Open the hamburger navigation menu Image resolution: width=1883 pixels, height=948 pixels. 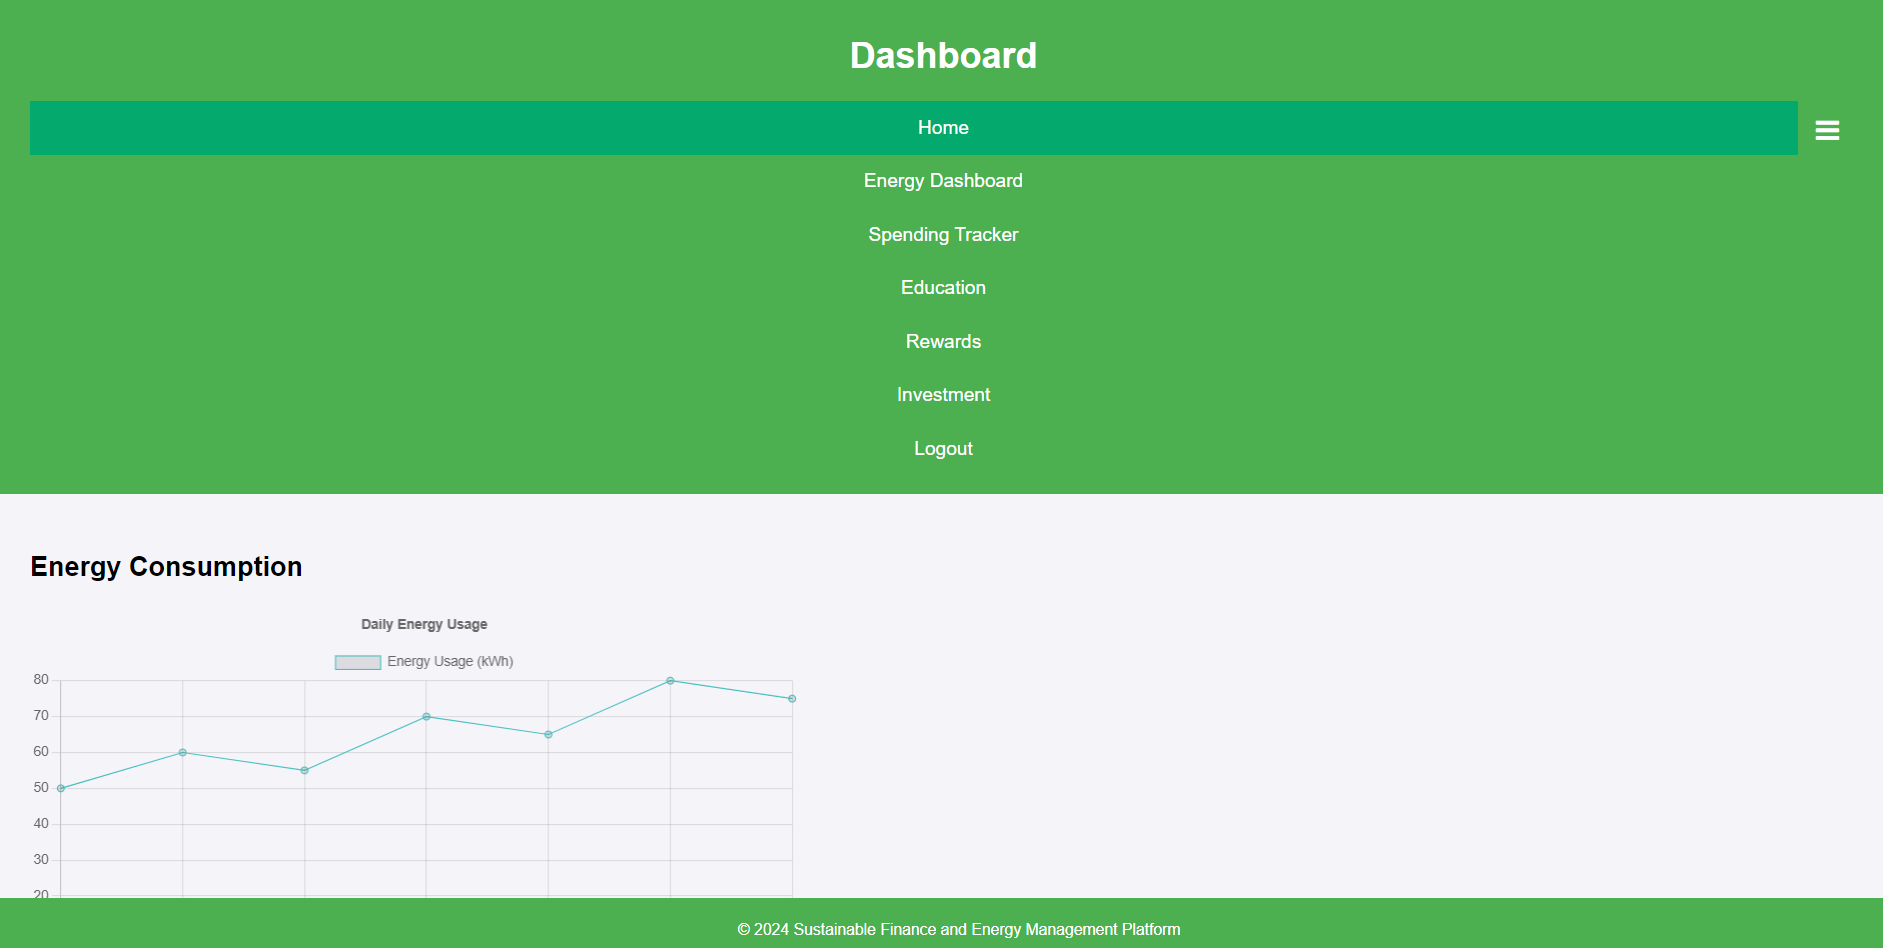tap(1827, 129)
